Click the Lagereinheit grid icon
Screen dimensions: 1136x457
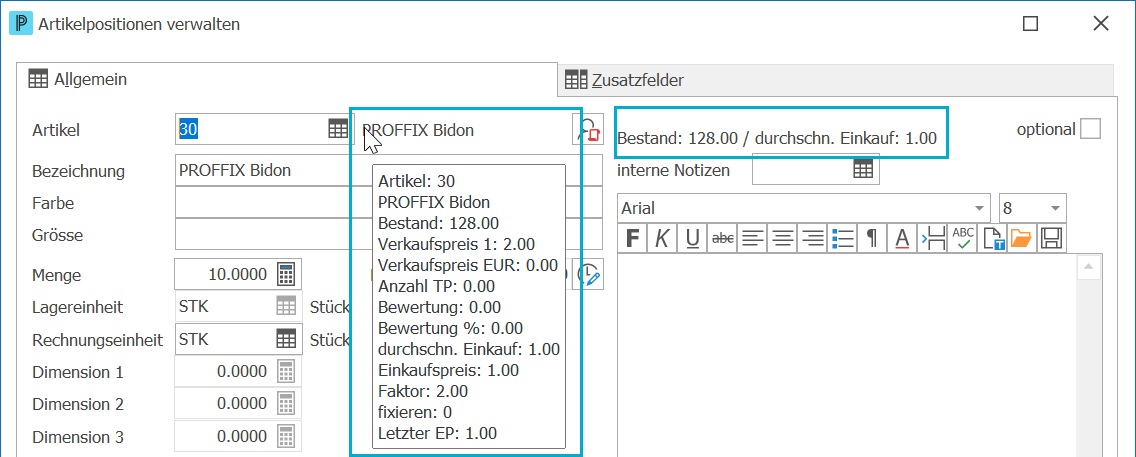pos(287,306)
